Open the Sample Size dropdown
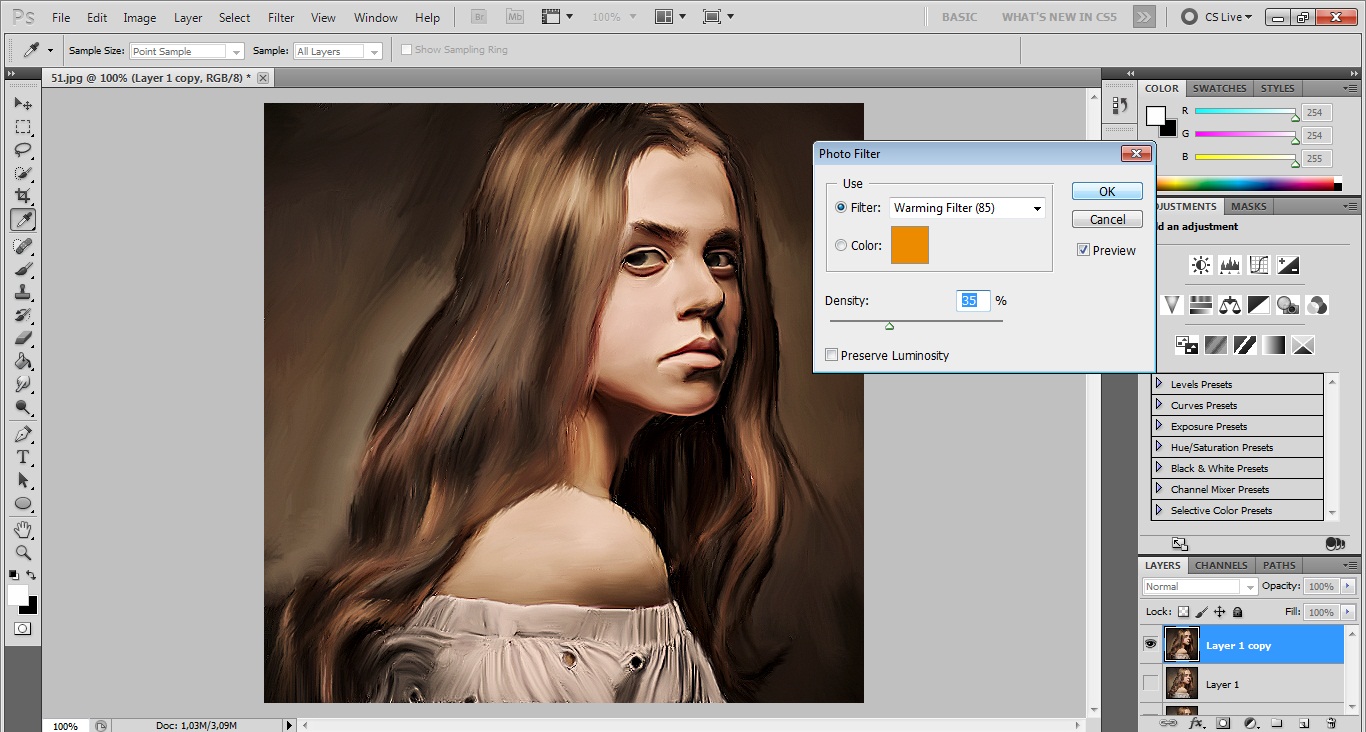The image size is (1366, 732). pos(187,51)
